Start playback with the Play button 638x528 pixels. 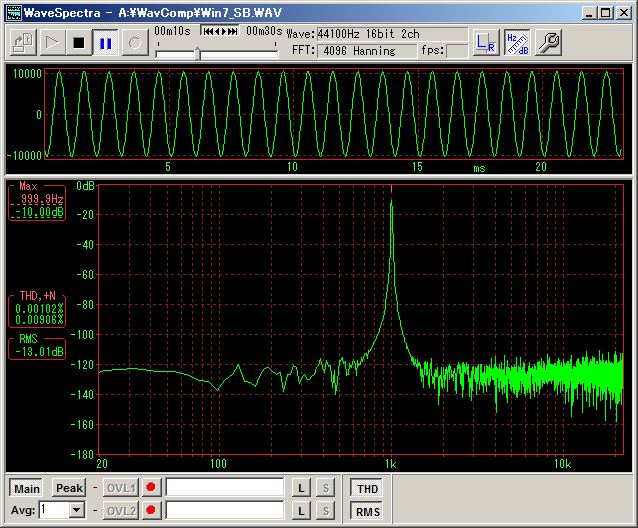point(52,42)
